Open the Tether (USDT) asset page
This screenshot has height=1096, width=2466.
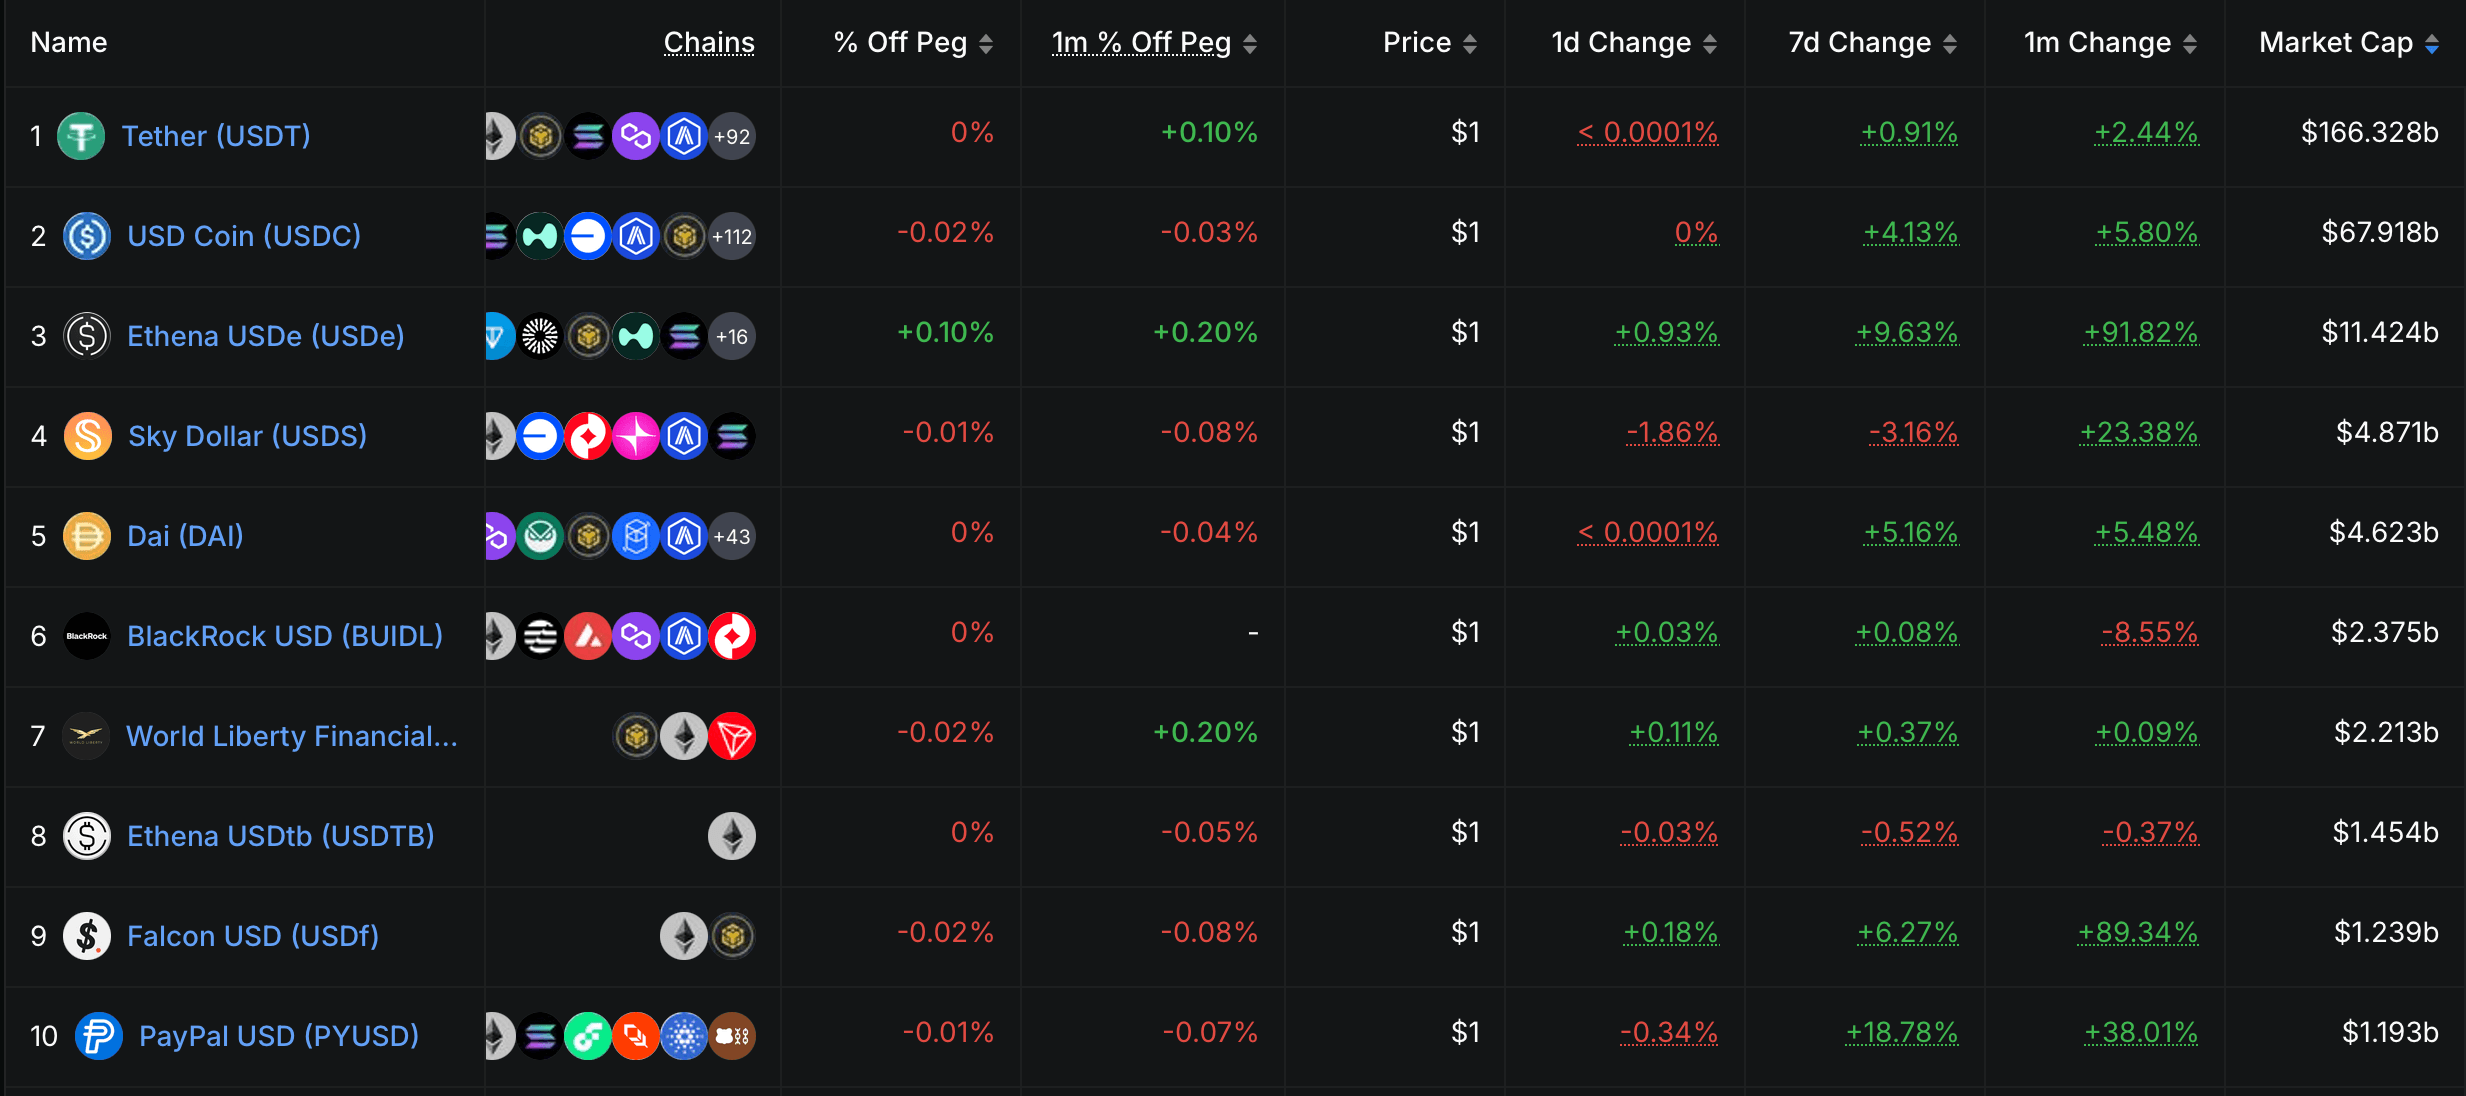(216, 136)
